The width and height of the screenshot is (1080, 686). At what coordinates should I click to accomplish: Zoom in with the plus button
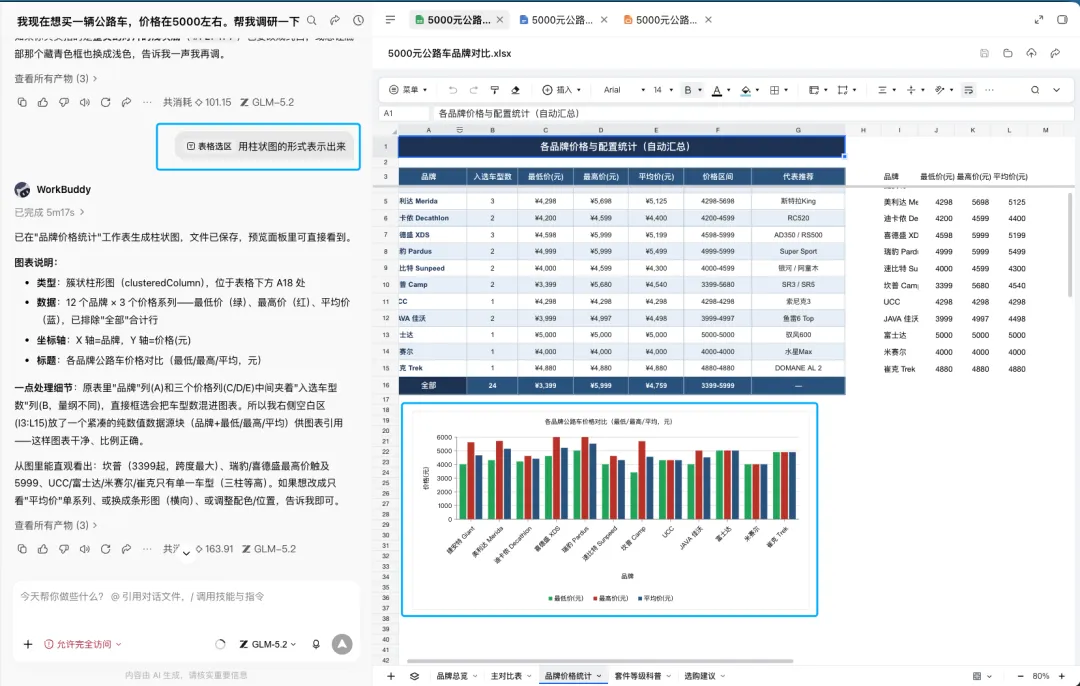[1061, 676]
